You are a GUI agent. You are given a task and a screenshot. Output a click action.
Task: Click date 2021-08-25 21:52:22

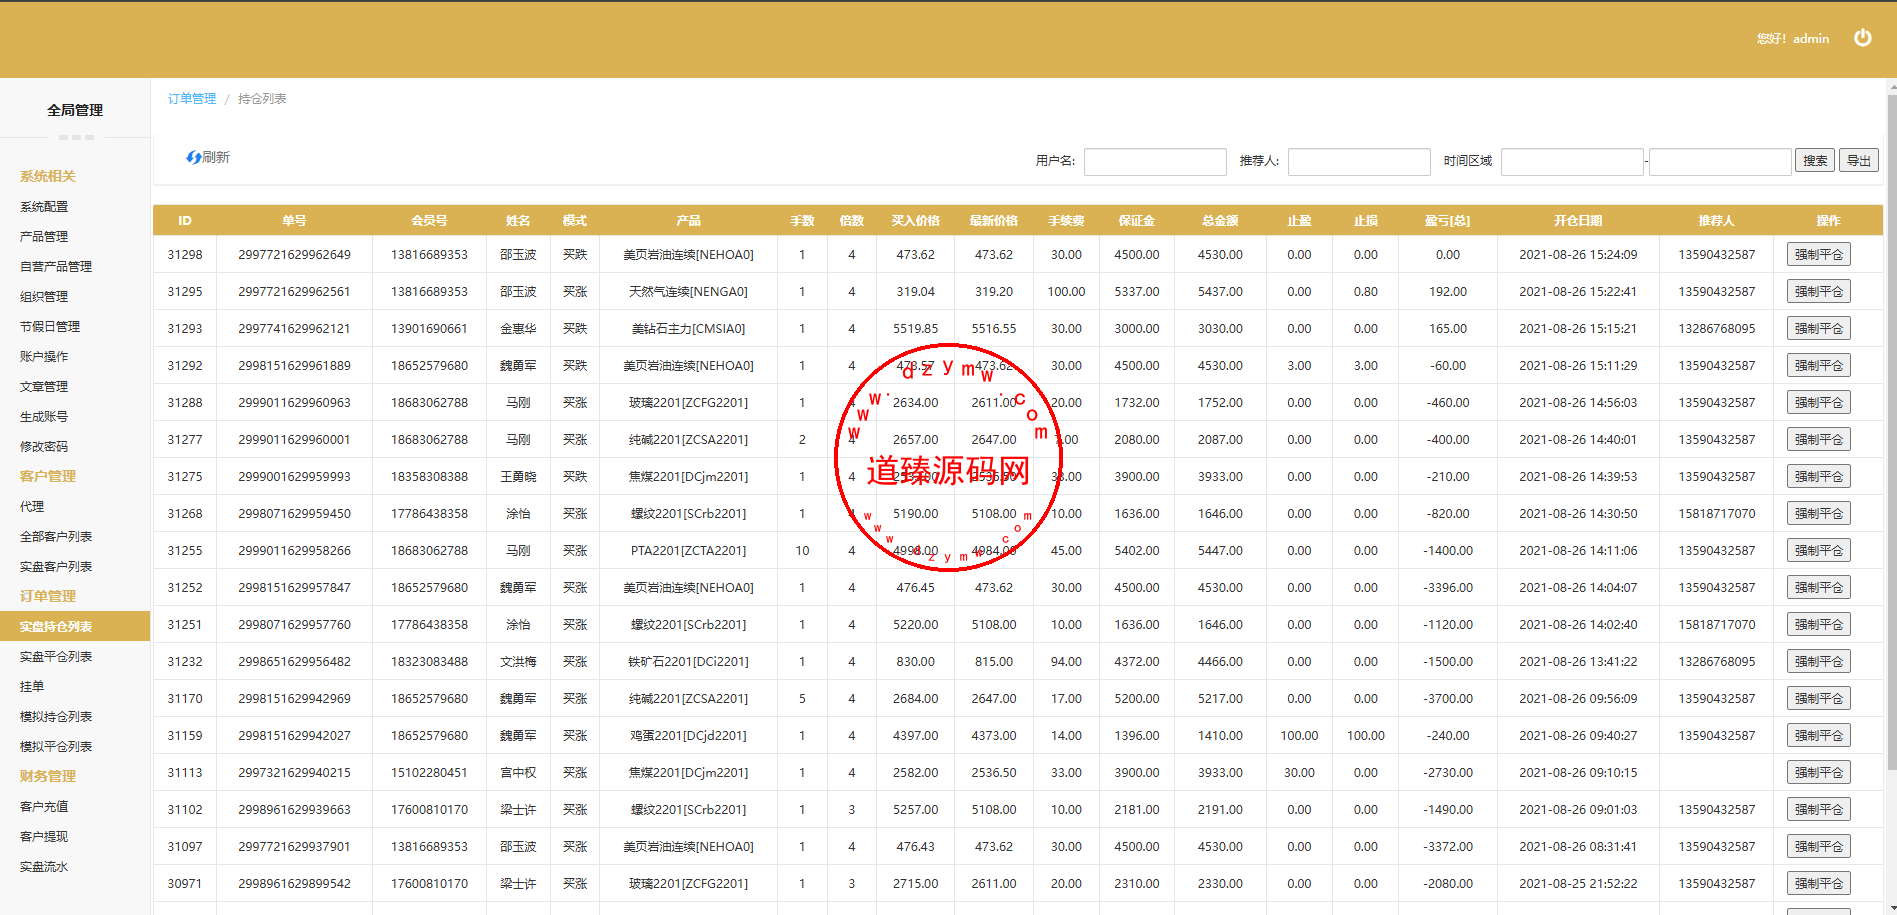(x=1578, y=884)
